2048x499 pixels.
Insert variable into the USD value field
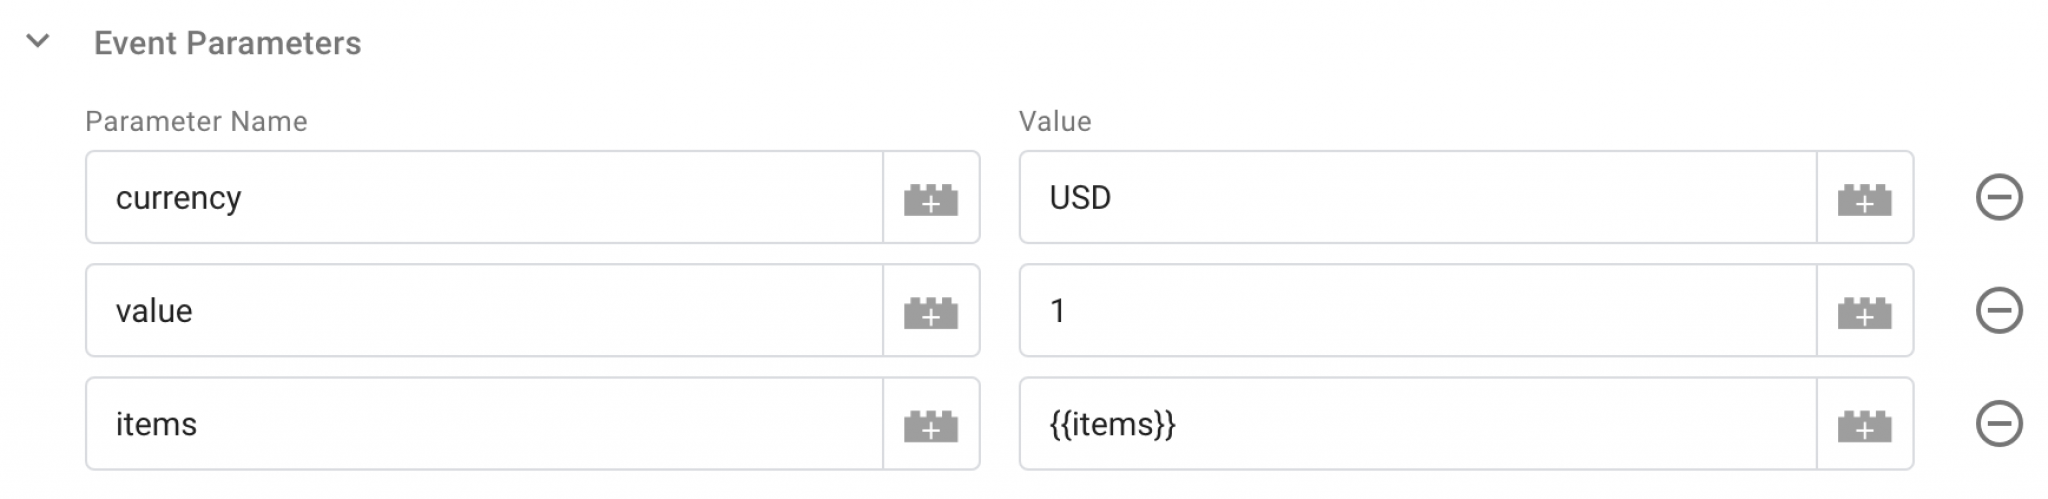pyautogui.click(x=1864, y=198)
